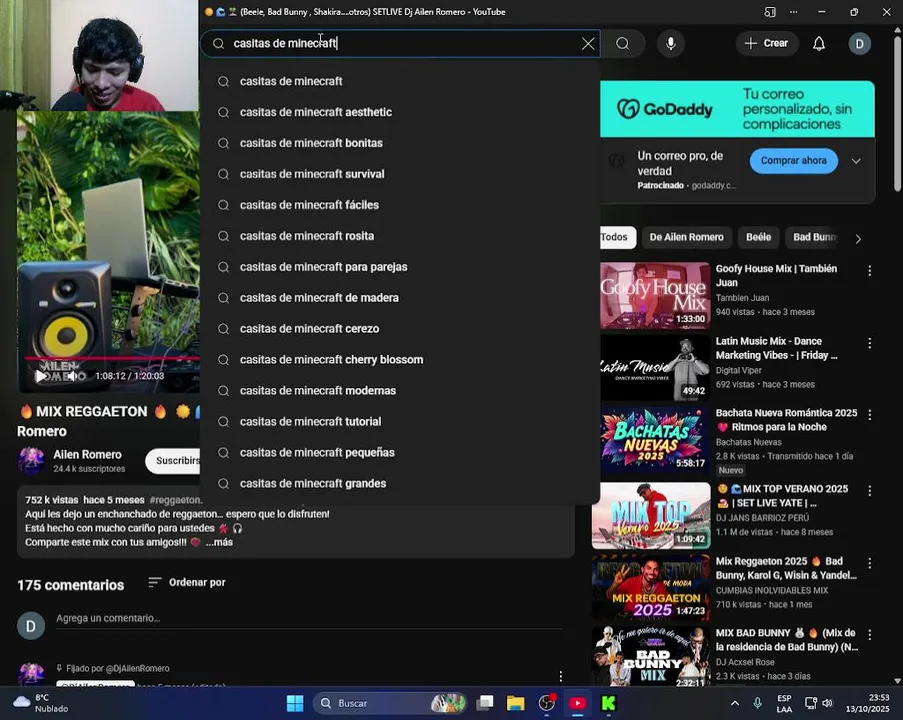Seek on the red video progress bar

click(112, 358)
